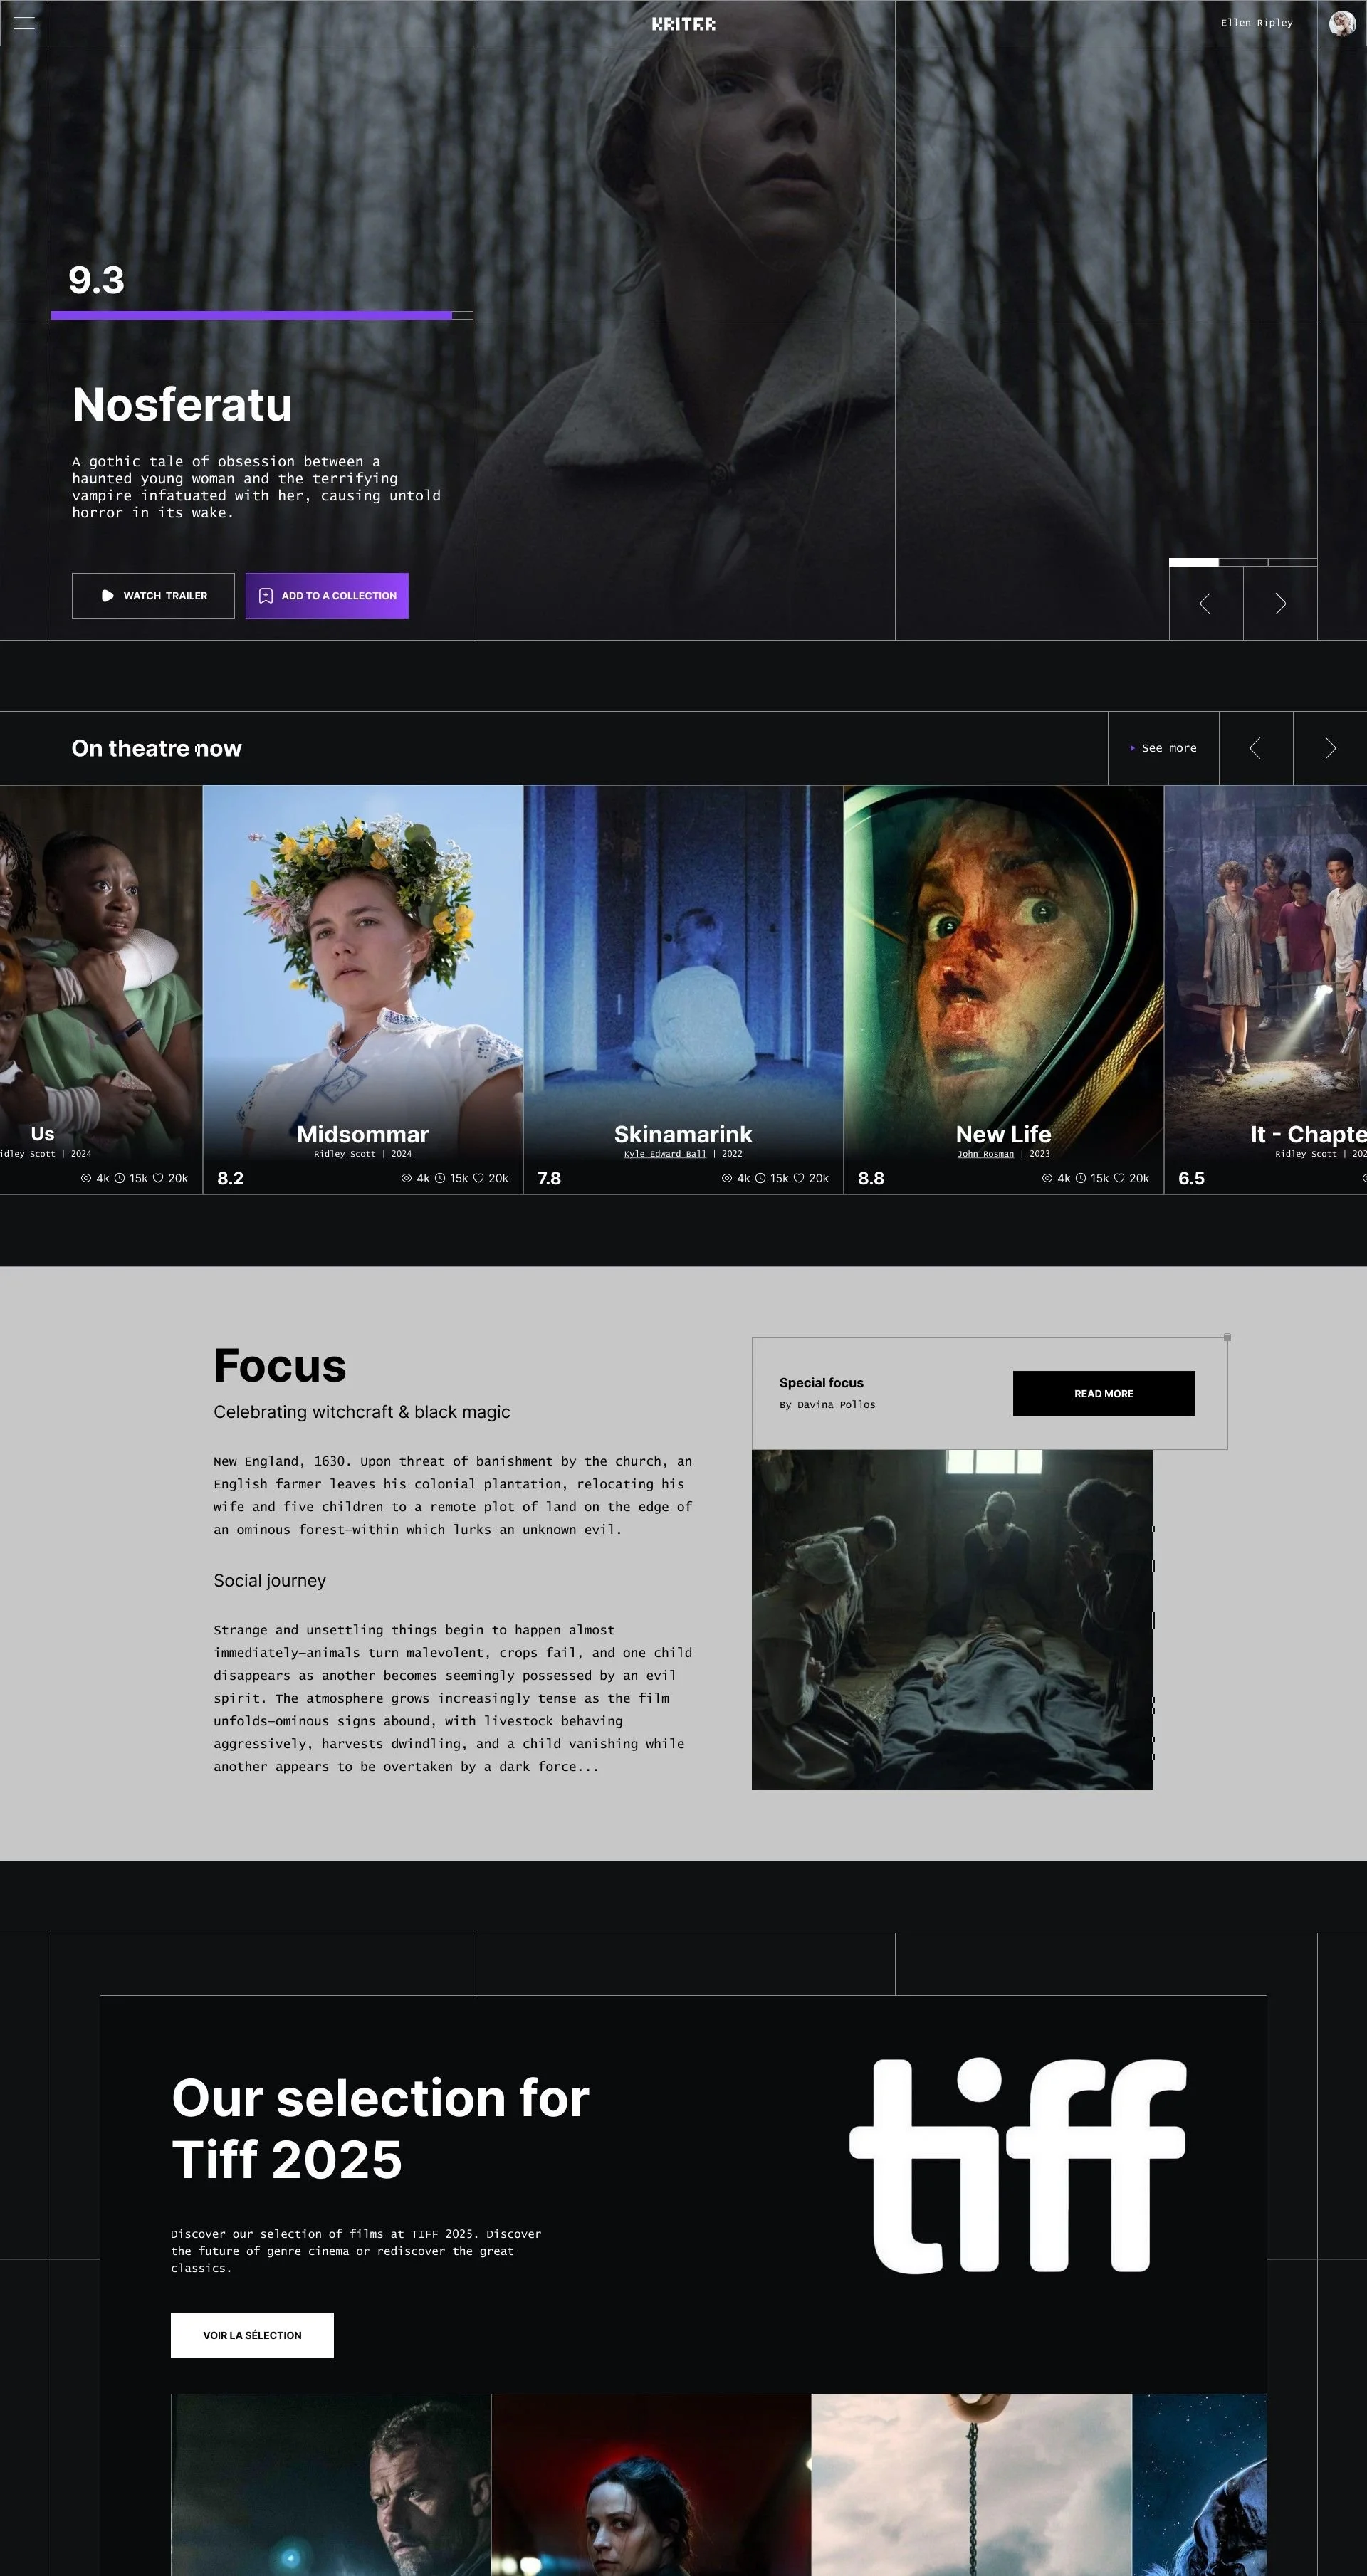This screenshot has width=1367, height=2576.
Task: Open the hamburger menu icon
Action: pos(25,23)
